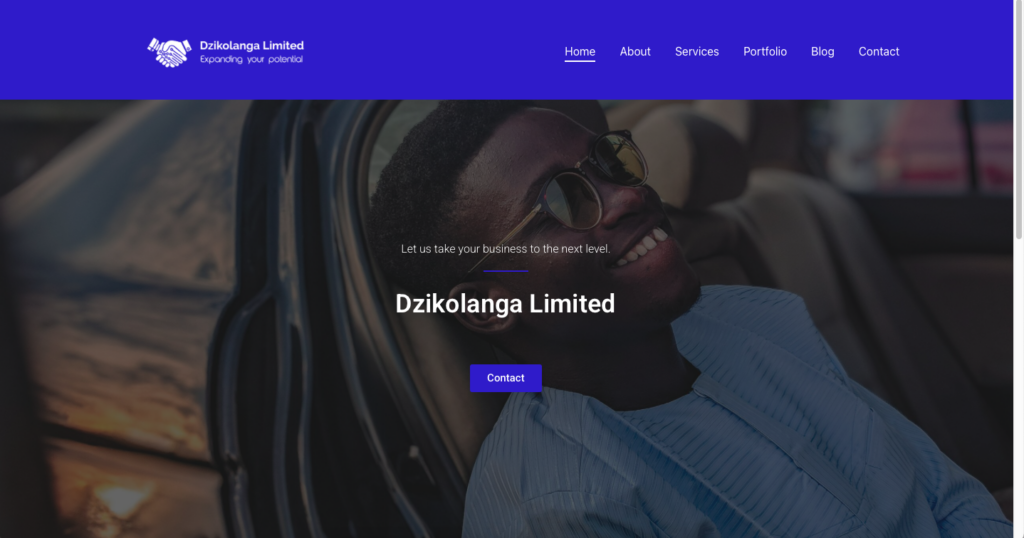
Task: Go to the About page
Action: pos(635,52)
